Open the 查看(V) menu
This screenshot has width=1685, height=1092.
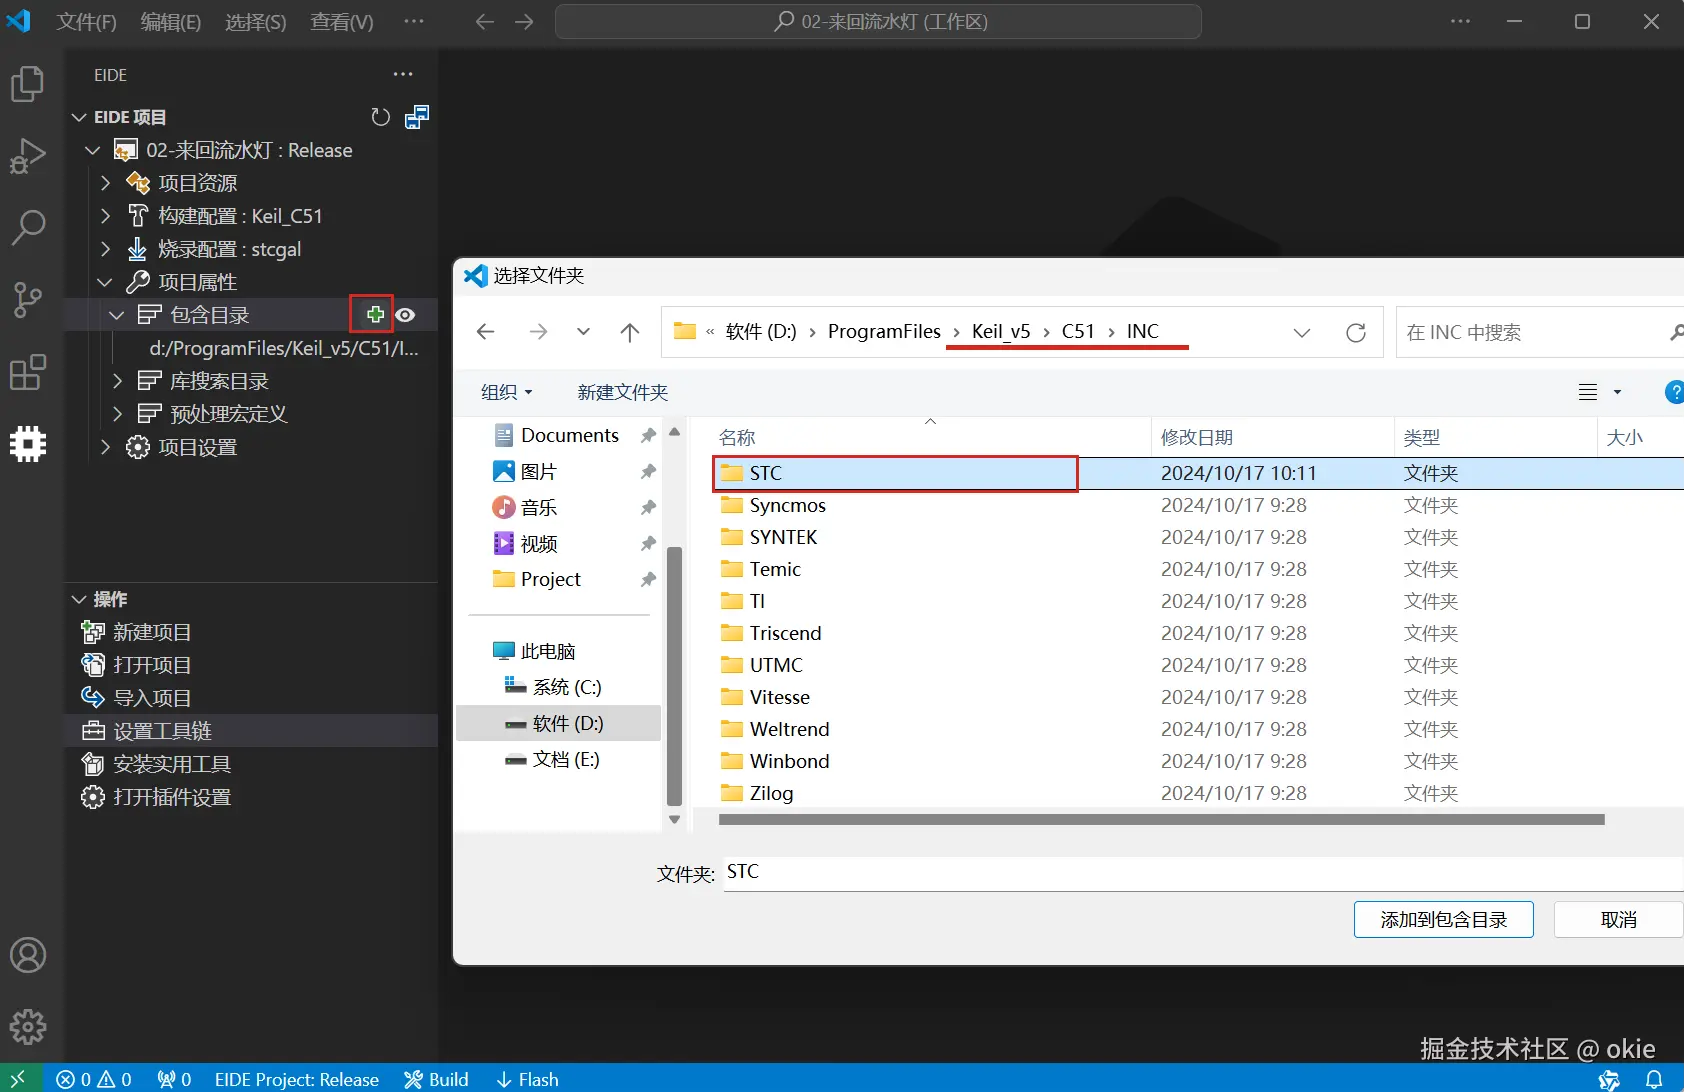point(342,21)
